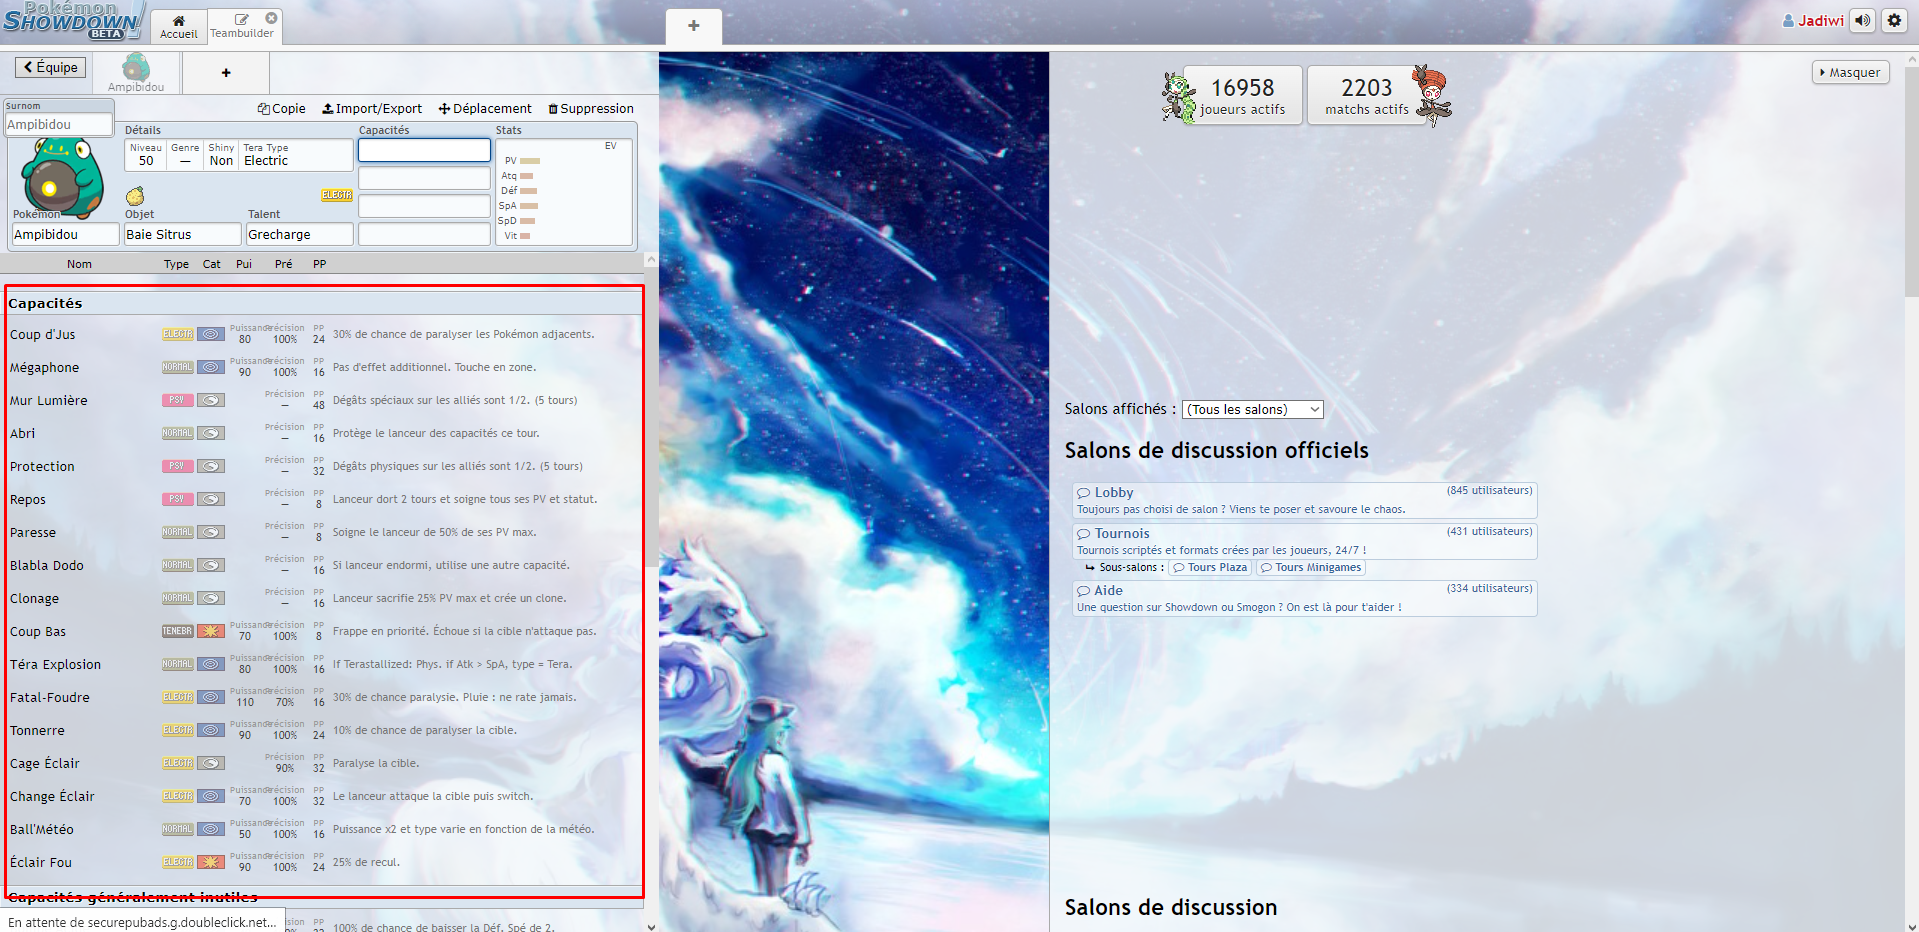Sort moves by Cat column
This screenshot has height=932, width=1919.
(211, 264)
